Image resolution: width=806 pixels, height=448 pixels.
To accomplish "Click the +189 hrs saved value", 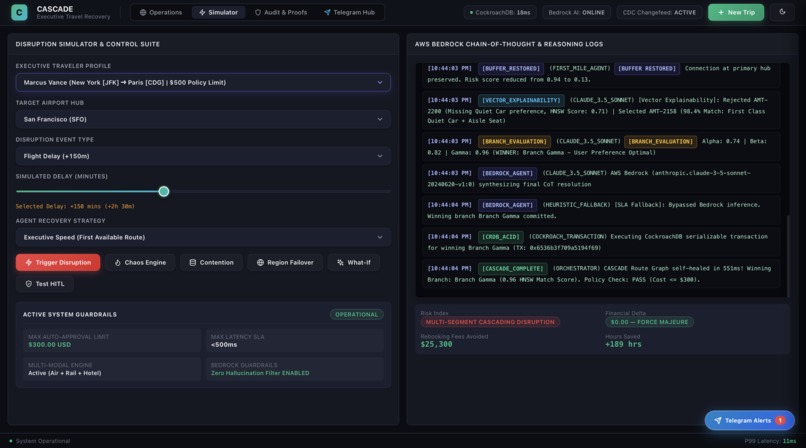I will pos(623,344).
